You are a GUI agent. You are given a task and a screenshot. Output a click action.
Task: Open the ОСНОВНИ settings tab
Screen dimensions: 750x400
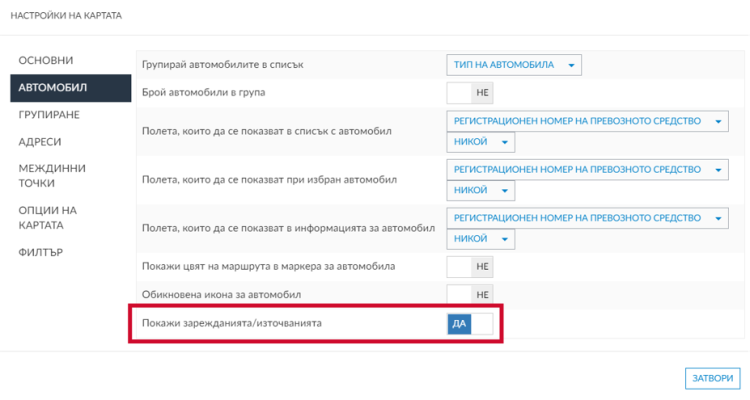click(46, 61)
